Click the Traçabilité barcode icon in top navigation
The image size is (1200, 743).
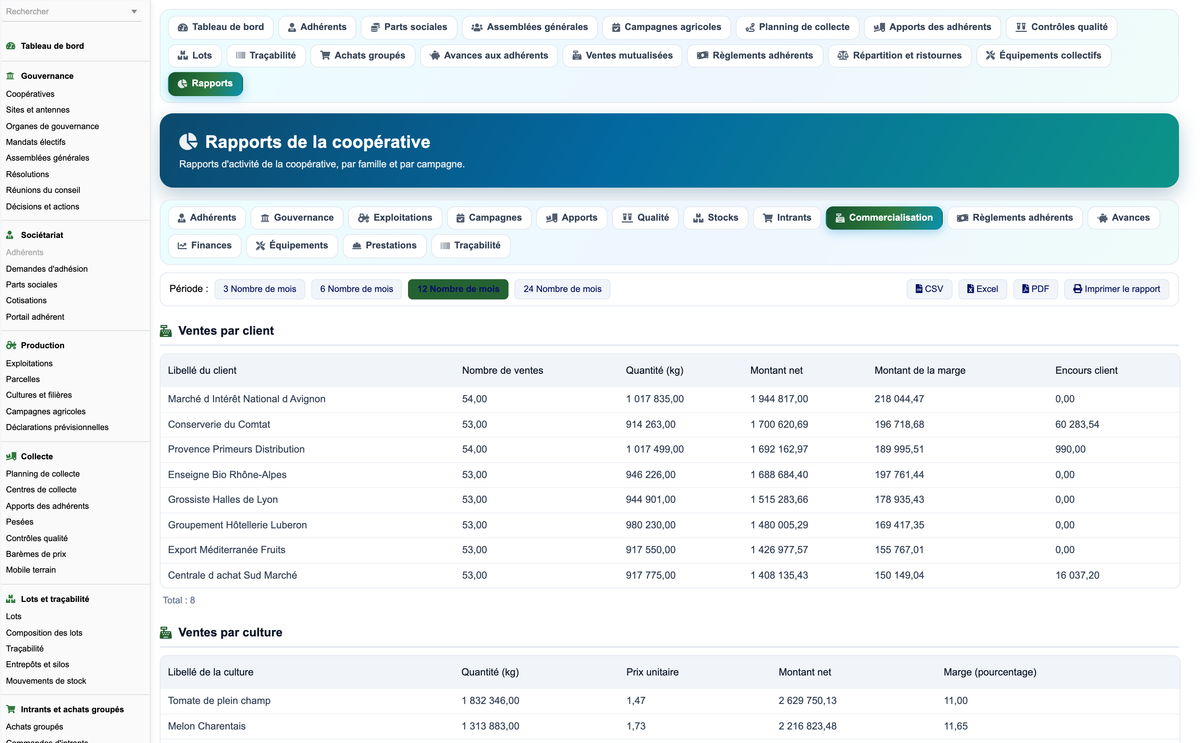pos(240,56)
